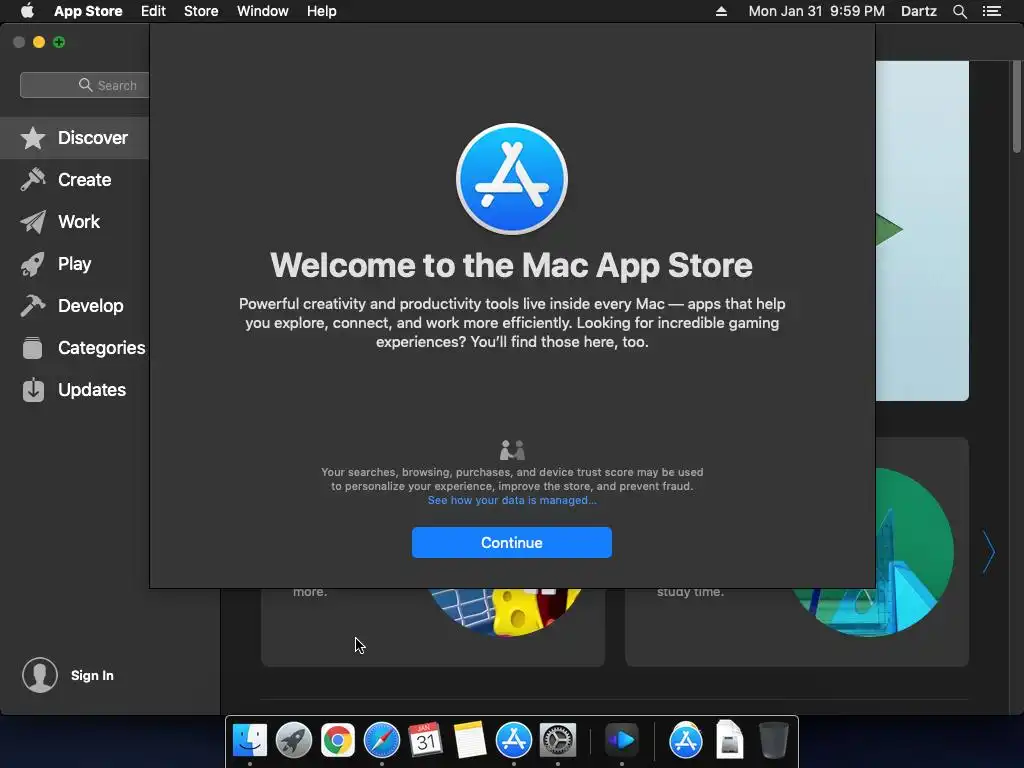Open Trash from the Dock
Screen dimensions: 1024x768
[774, 740]
